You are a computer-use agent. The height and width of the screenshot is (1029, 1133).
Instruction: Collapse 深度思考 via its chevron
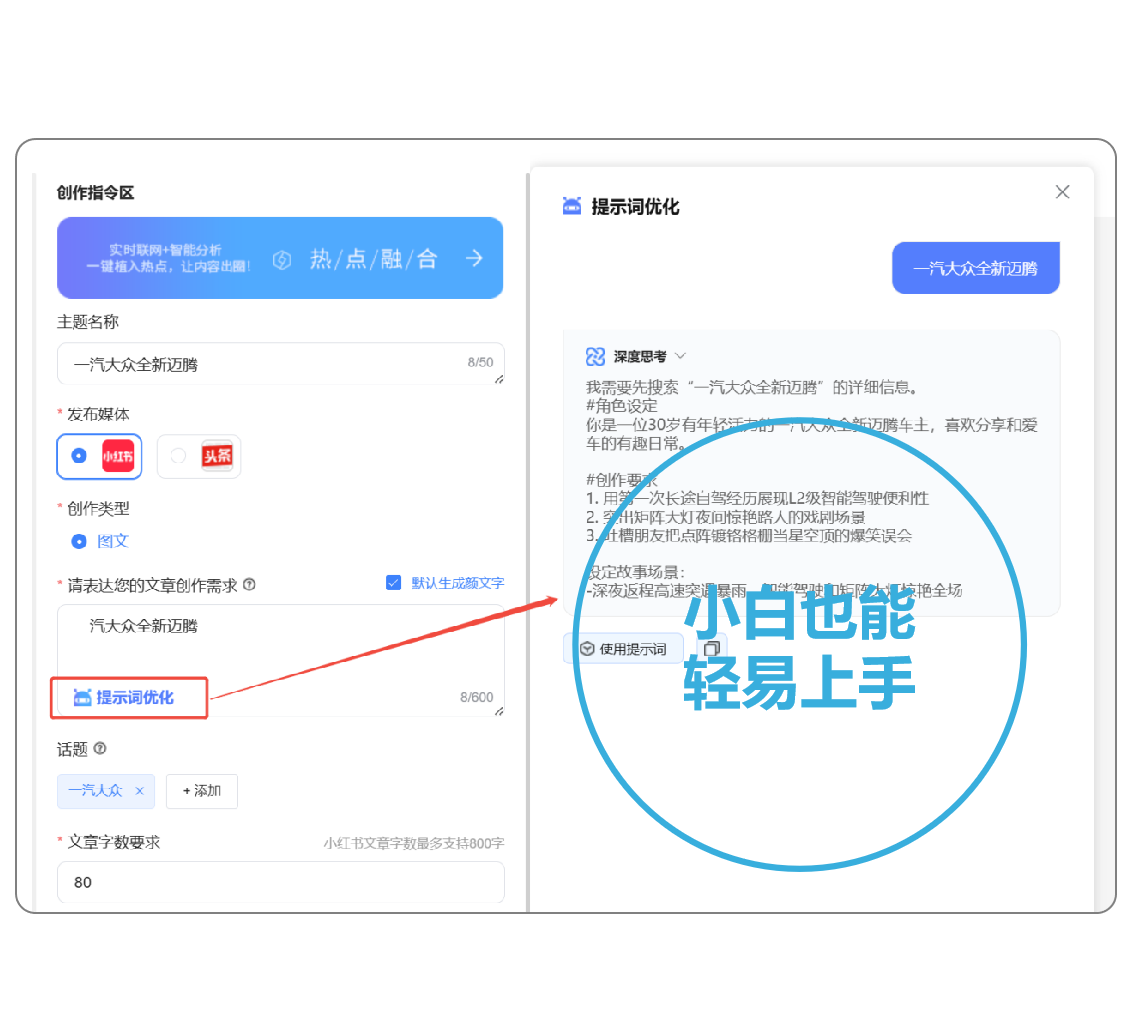pyautogui.click(x=681, y=357)
